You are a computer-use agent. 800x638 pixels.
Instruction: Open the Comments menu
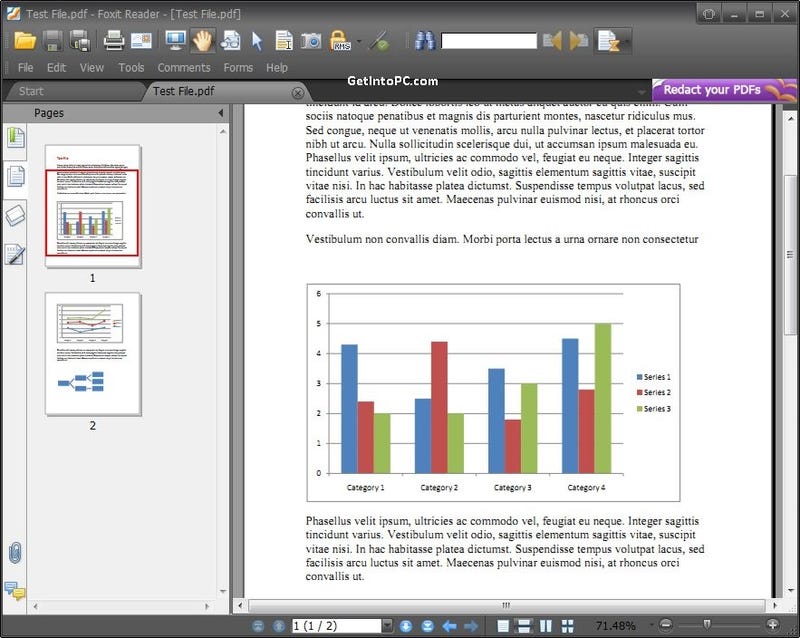coord(184,67)
